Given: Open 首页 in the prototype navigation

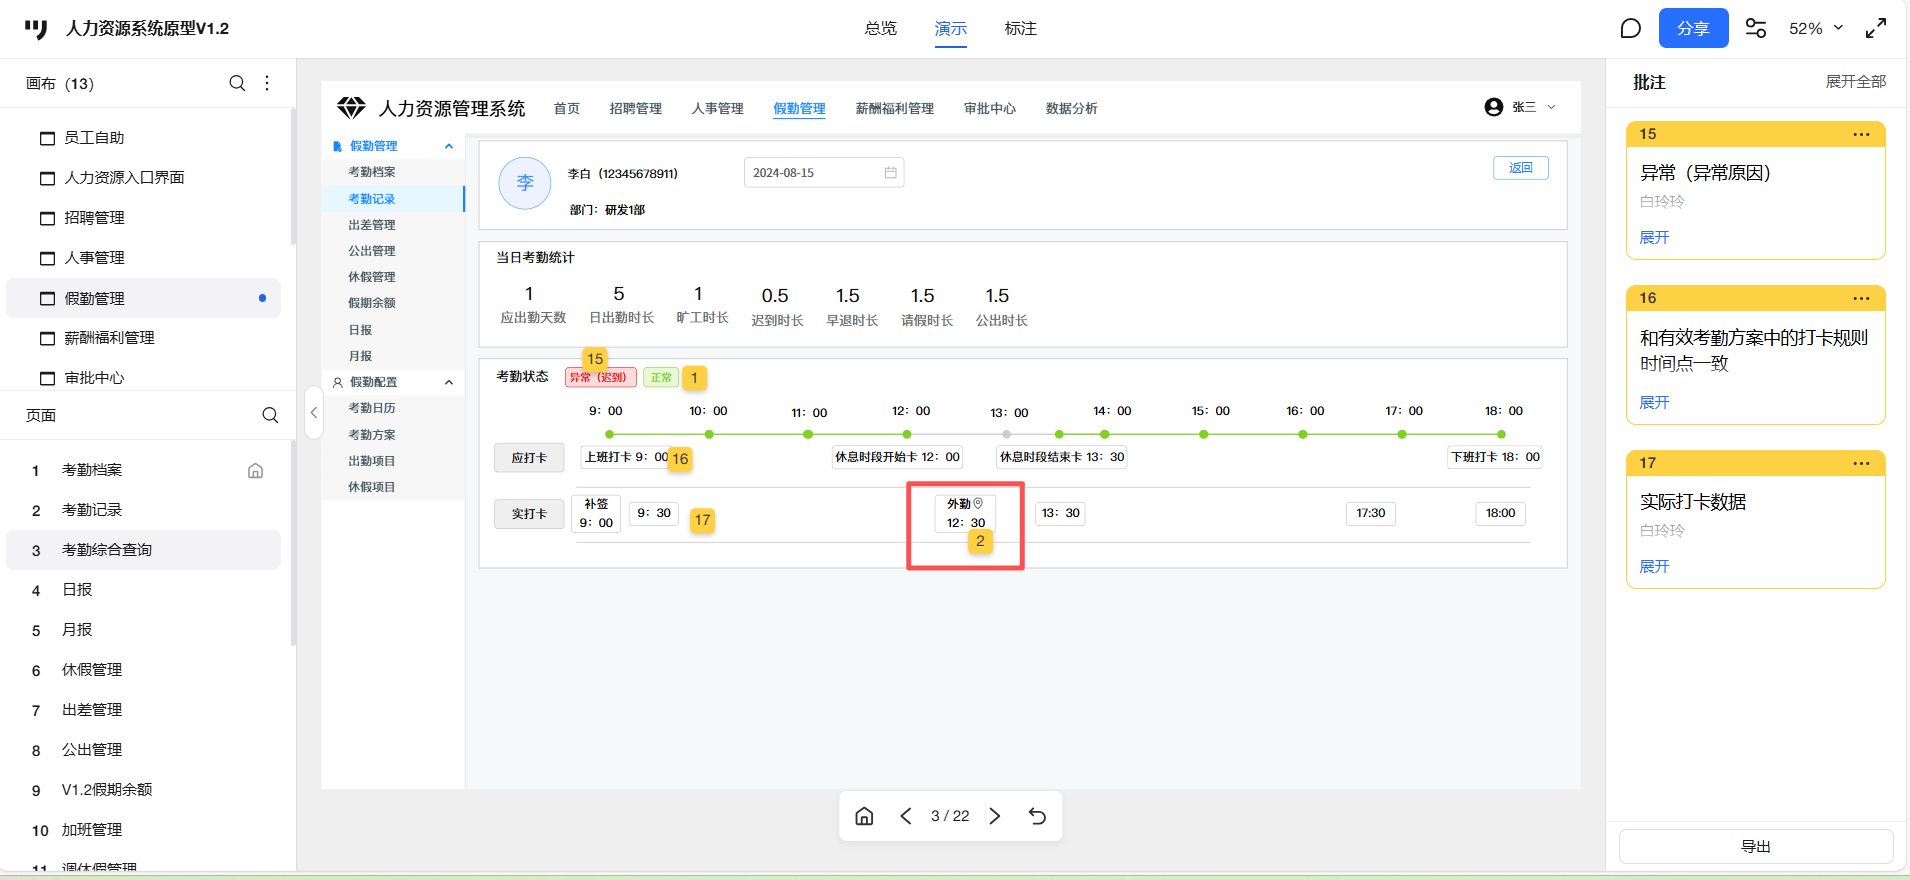Looking at the screenshot, I should point(567,108).
